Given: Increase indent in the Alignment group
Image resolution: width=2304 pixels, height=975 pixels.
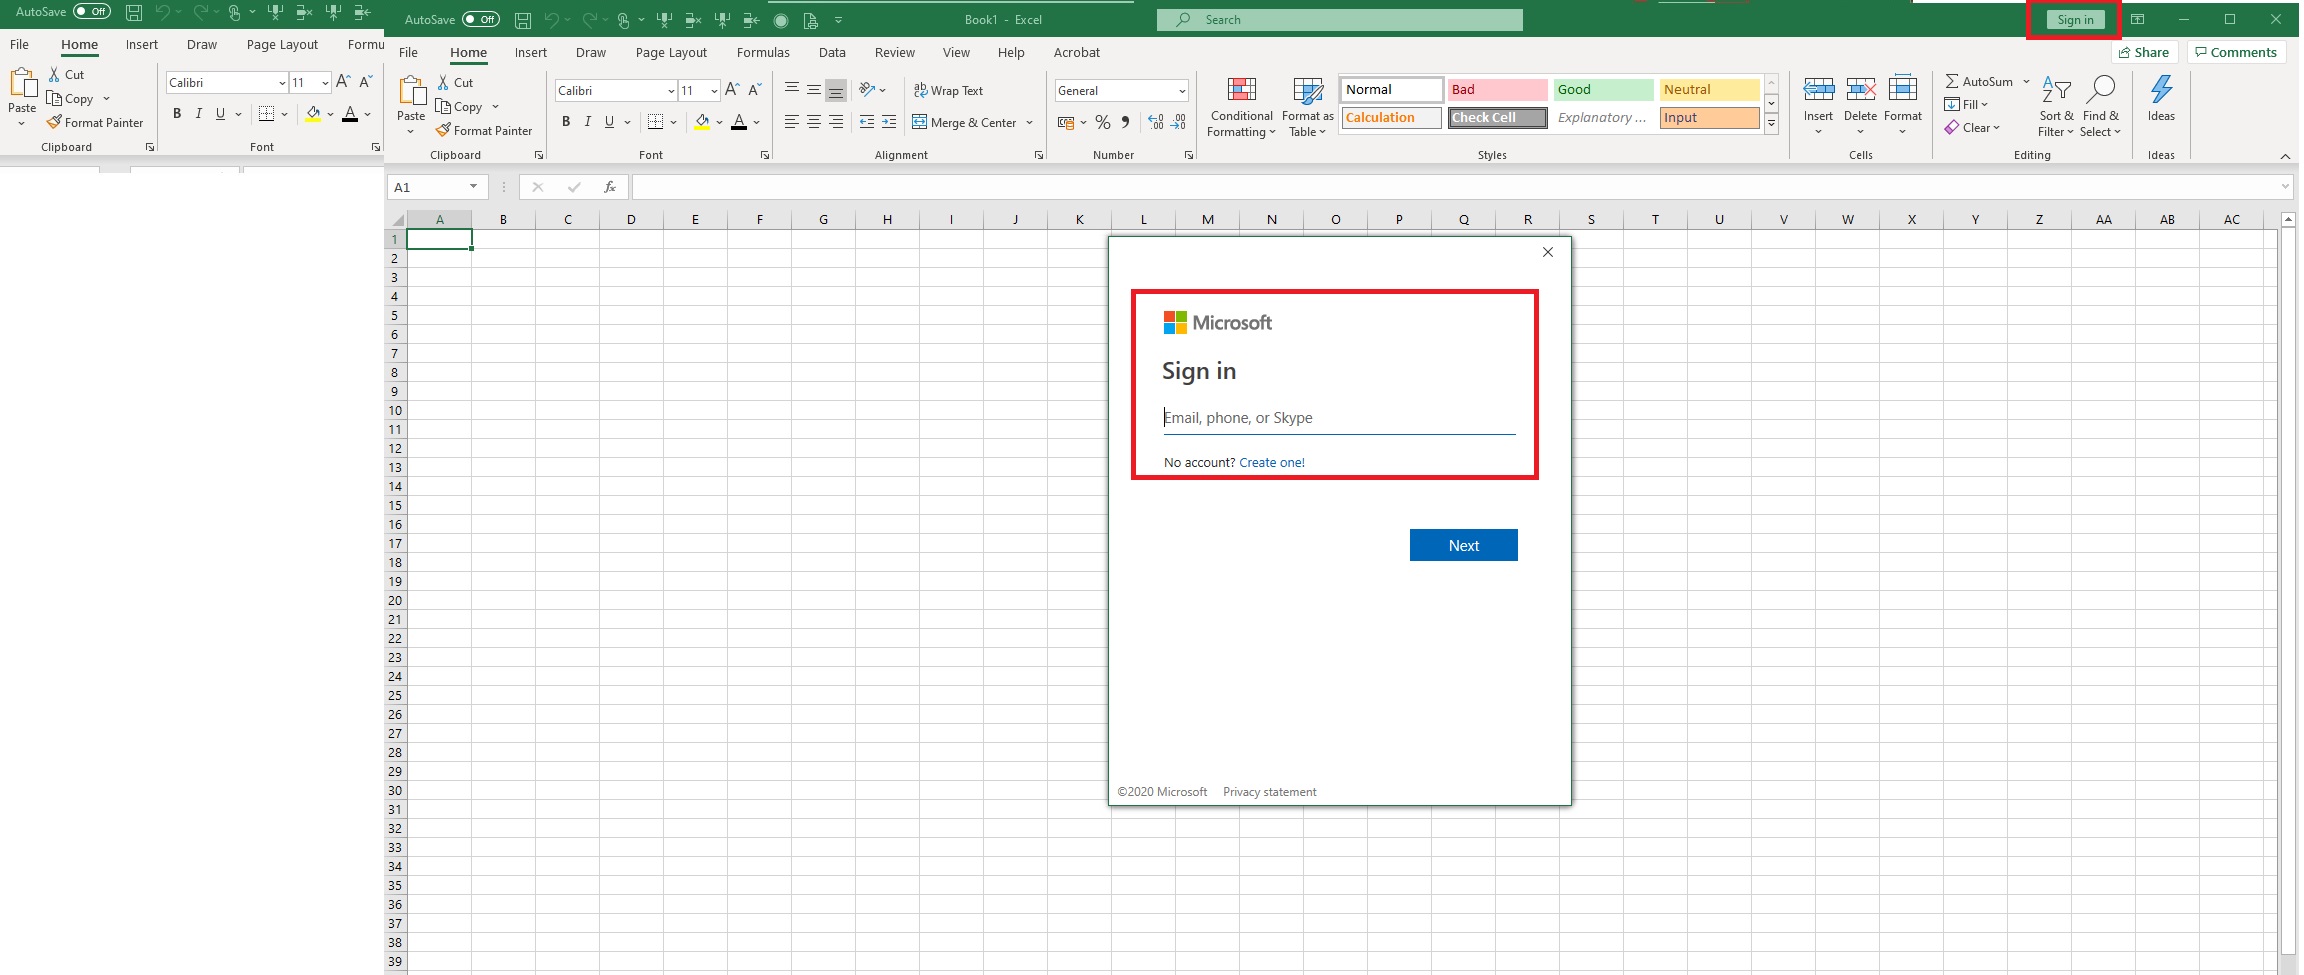Looking at the screenshot, I should click(x=888, y=122).
